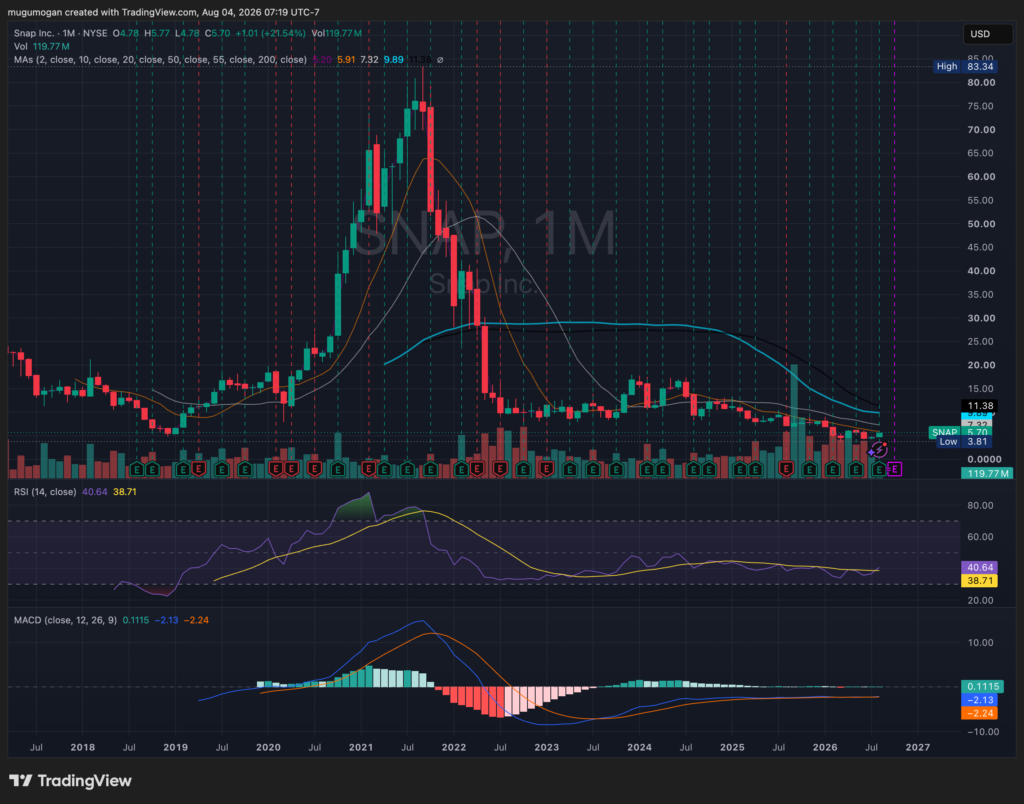Open the USD currency selector
The height and width of the screenshot is (804, 1024).
[x=987, y=34]
